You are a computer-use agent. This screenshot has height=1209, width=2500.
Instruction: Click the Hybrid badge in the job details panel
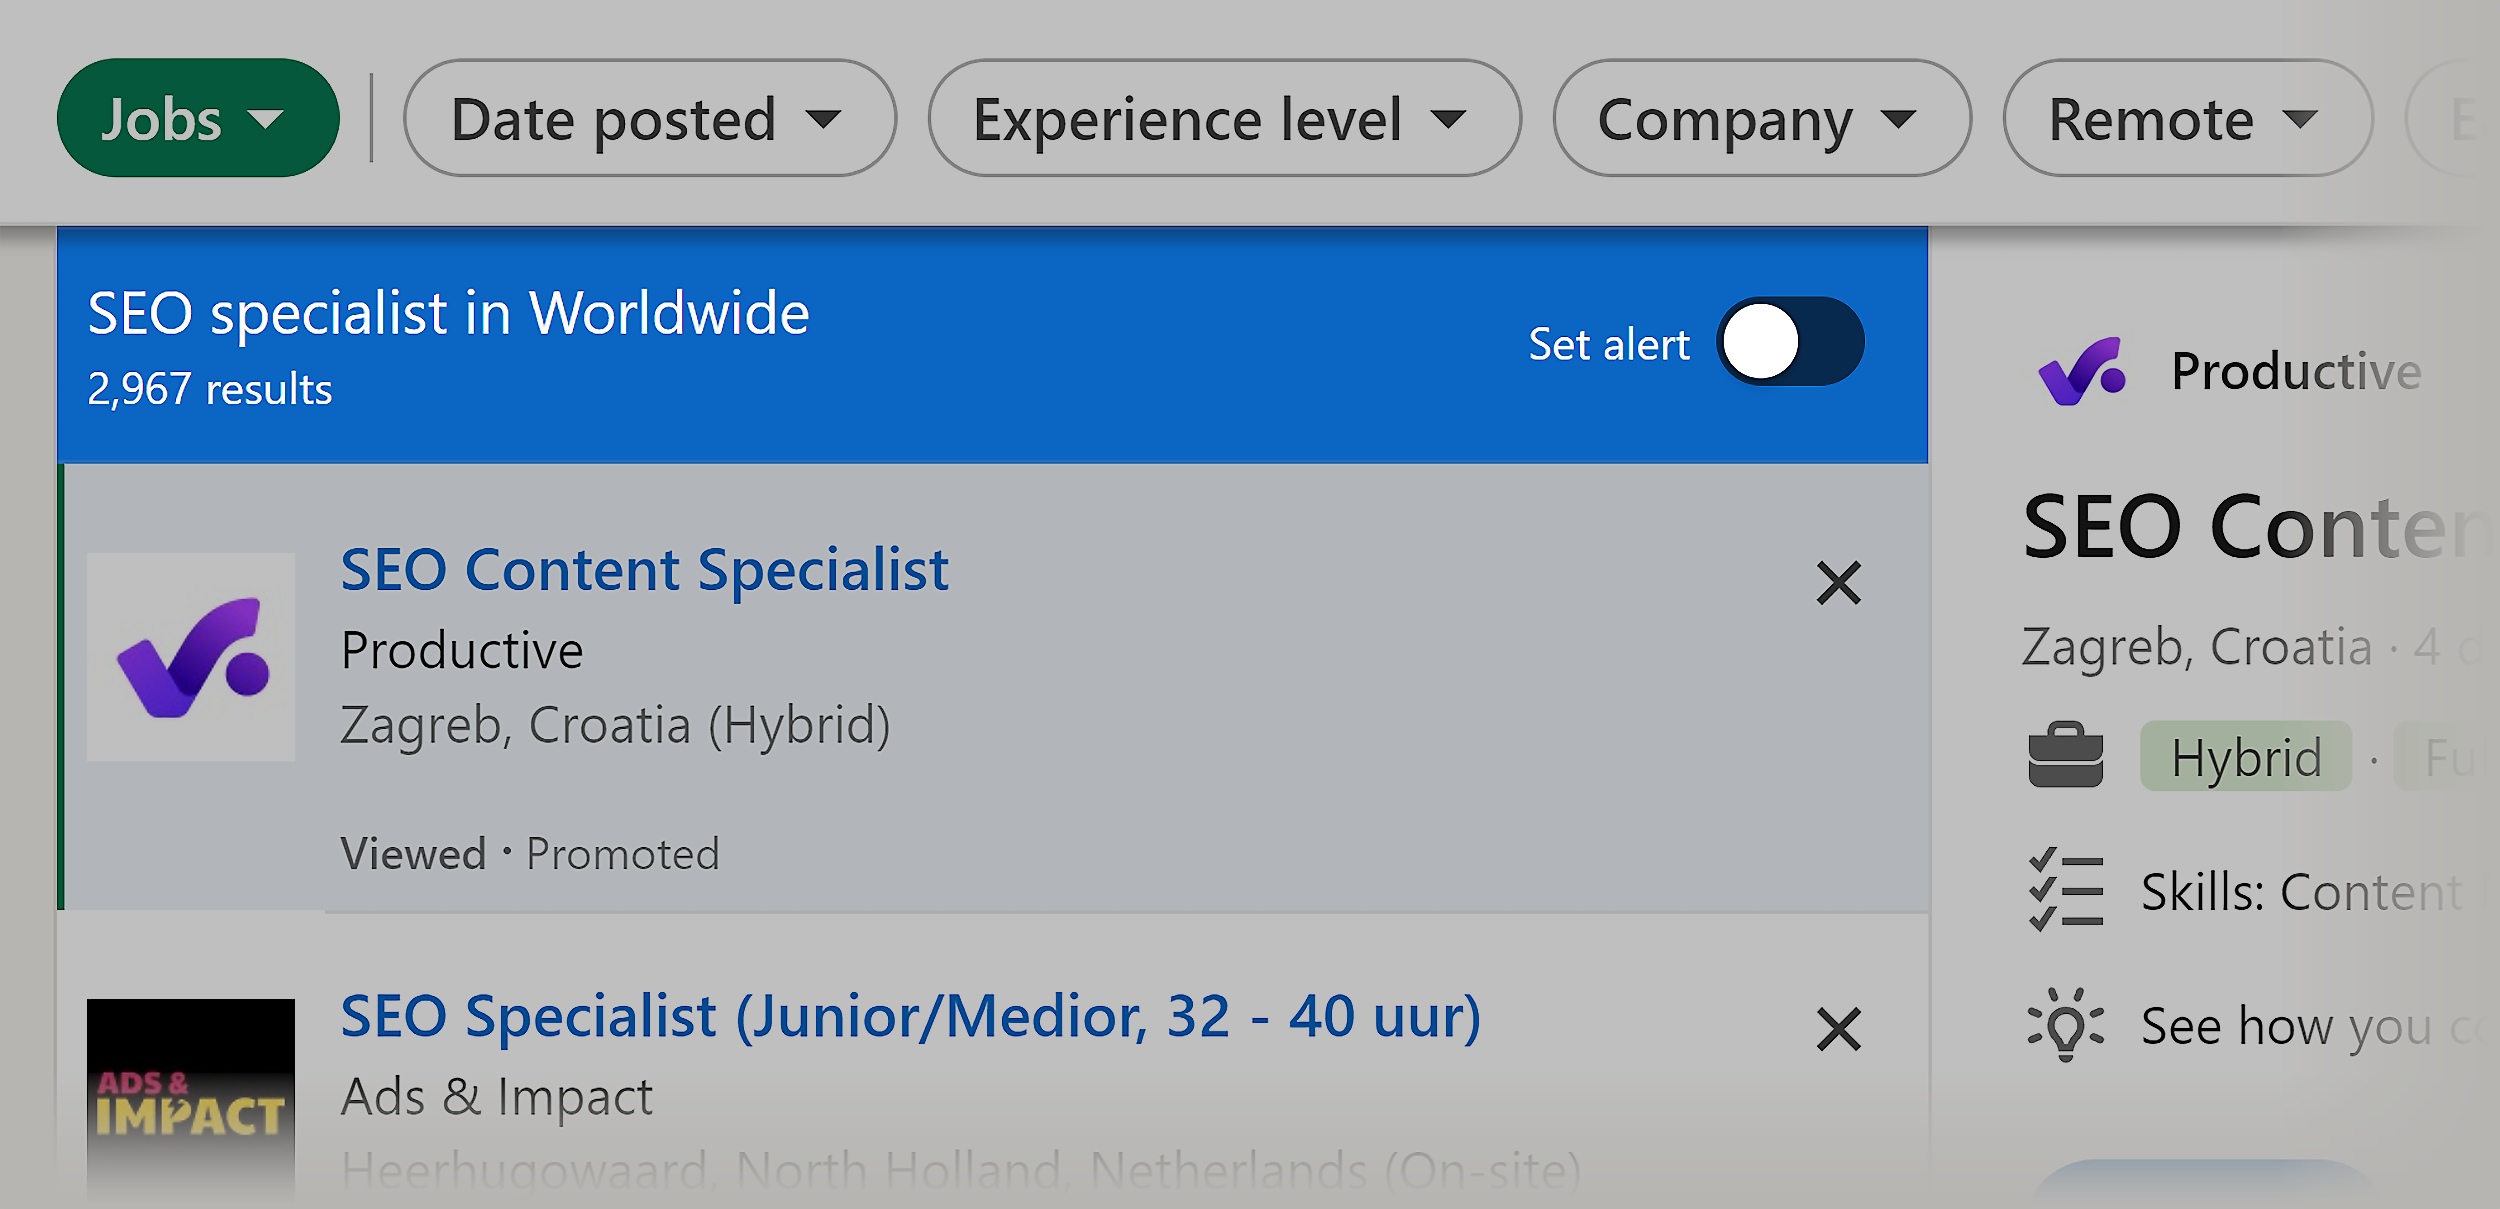pos(2246,757)
